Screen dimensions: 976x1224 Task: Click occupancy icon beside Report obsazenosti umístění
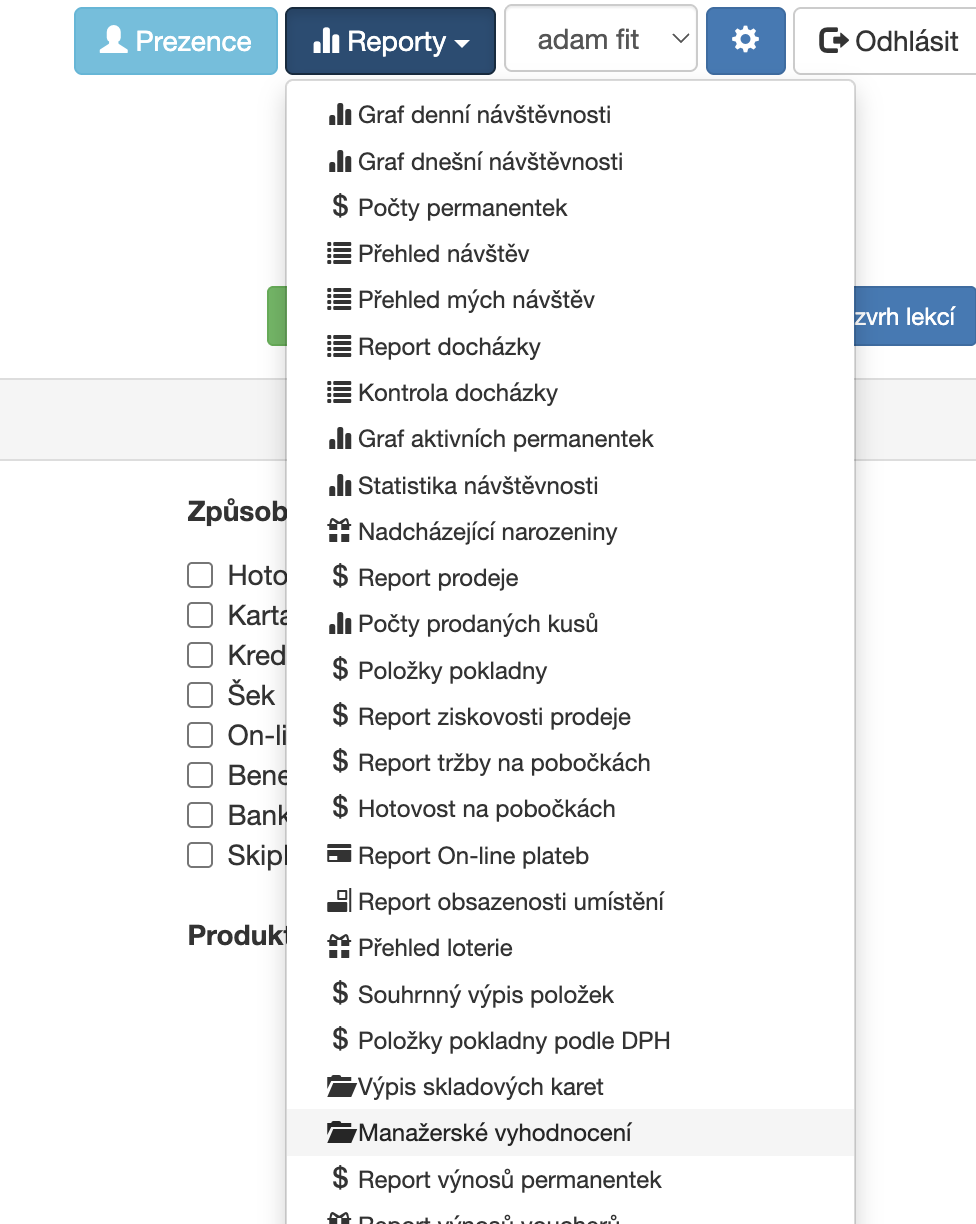[340, 901]
